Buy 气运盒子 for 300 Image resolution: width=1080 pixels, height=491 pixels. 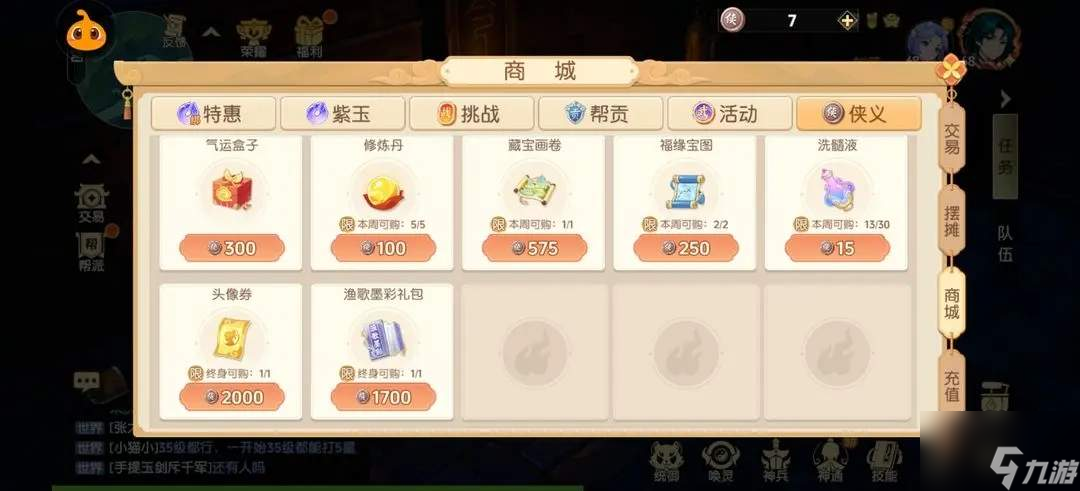coord(231,248)
